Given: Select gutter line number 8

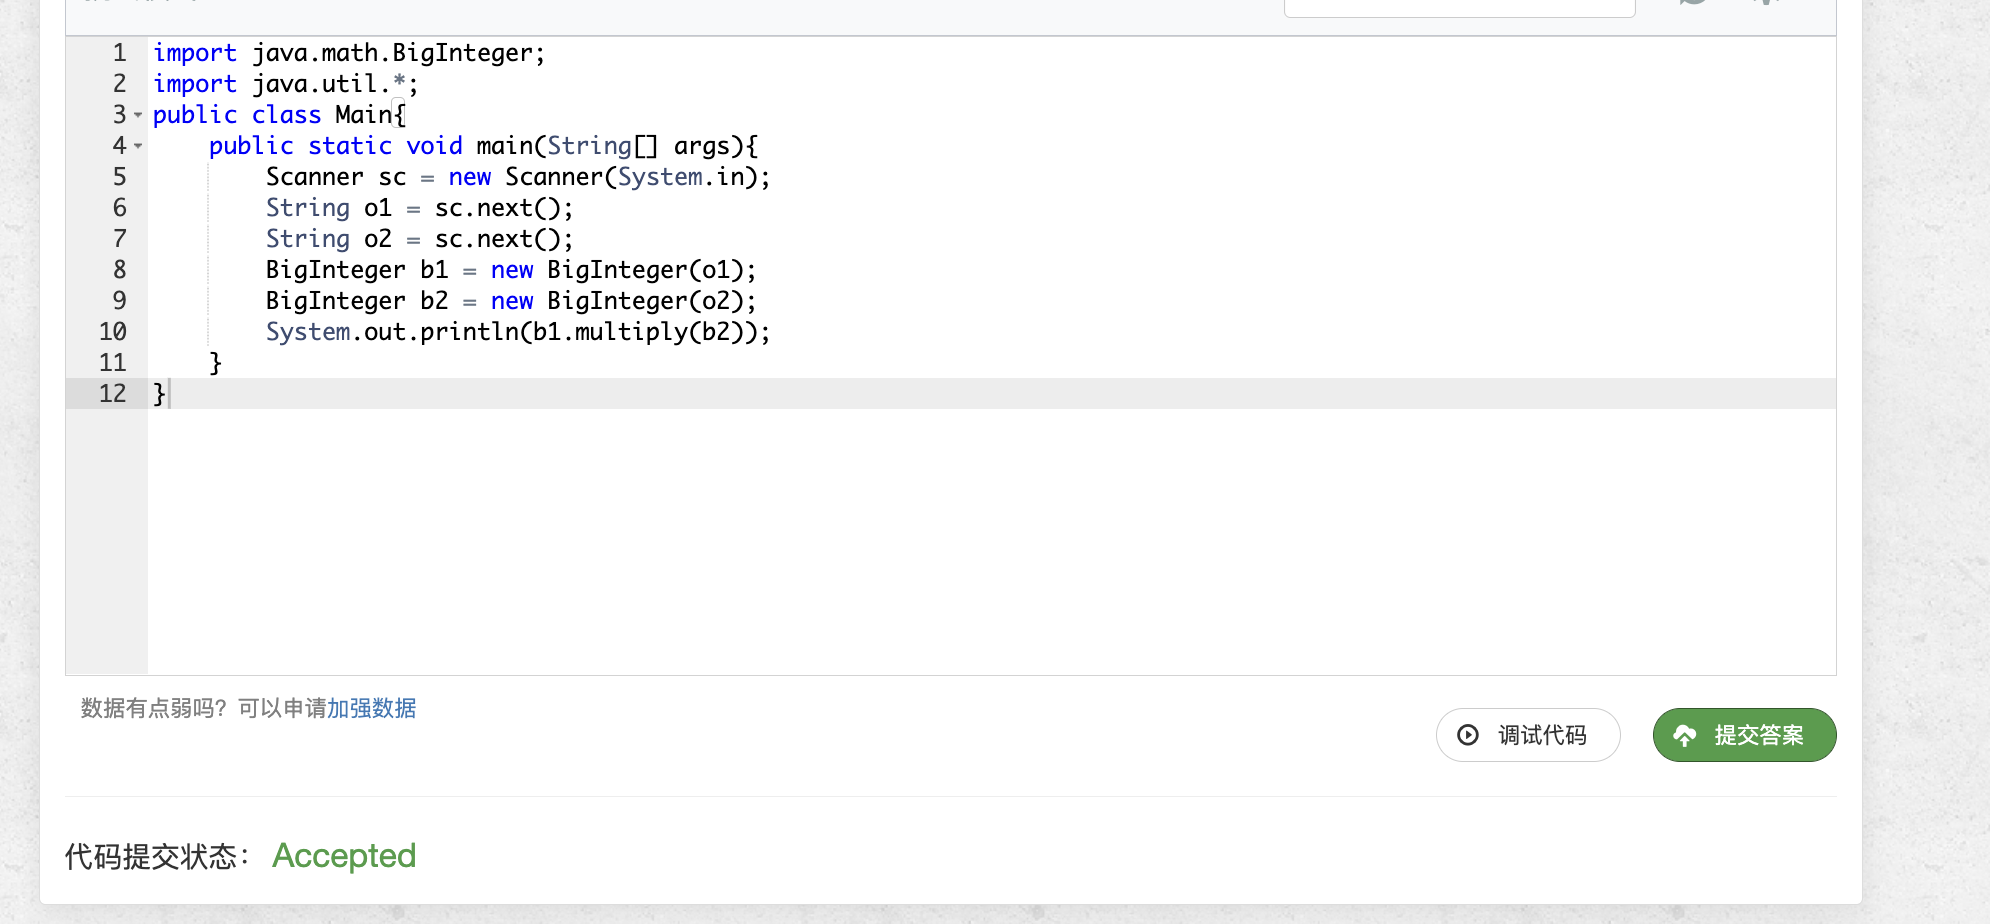Looking at the screenshot, I should click(120, 270).
